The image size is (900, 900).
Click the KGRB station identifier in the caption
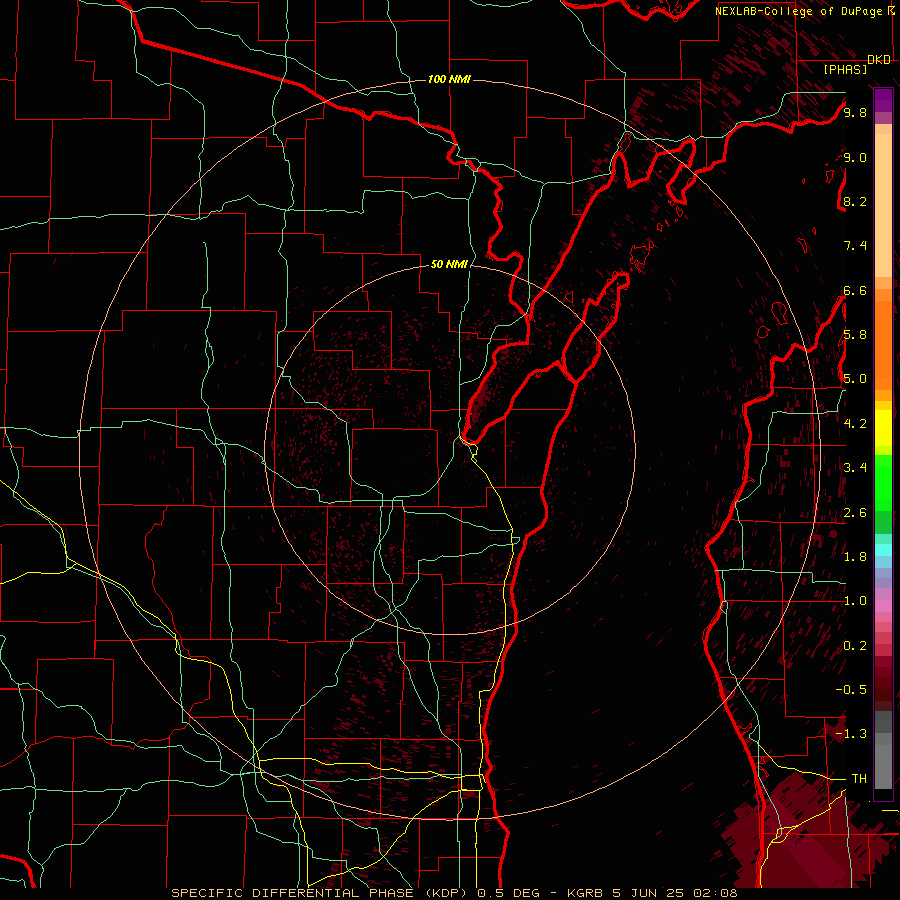pyautogui.click(x=585, y=893)
